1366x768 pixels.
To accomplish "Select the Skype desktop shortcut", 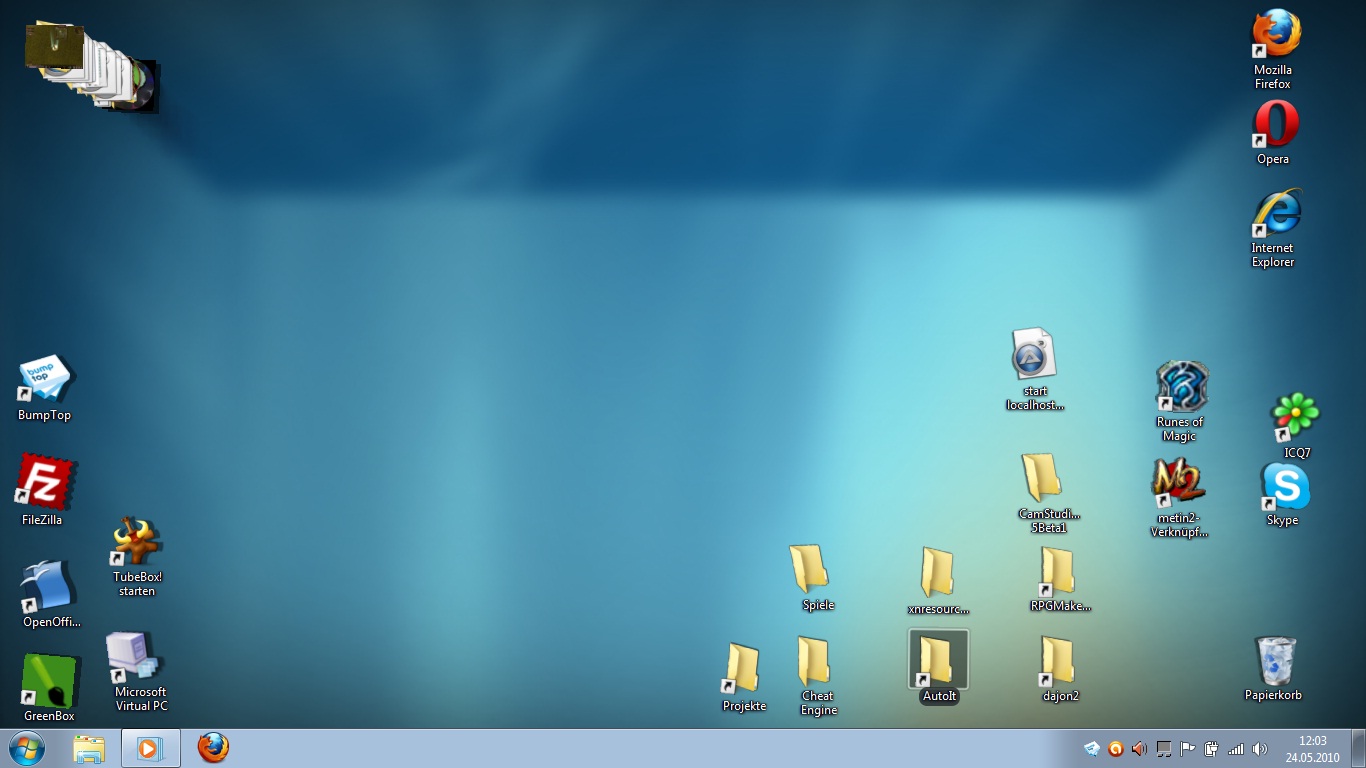I will [1284, 487].
